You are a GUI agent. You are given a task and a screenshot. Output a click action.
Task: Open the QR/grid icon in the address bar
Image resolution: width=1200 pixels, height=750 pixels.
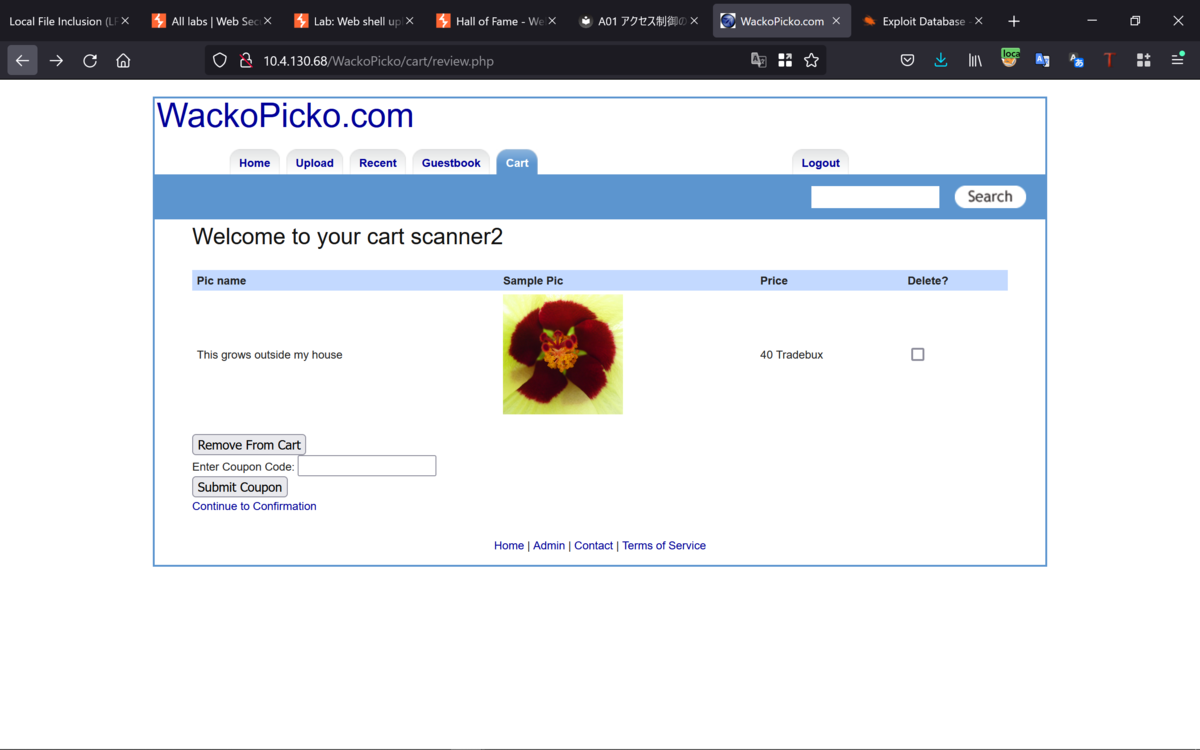coord(785,61)
